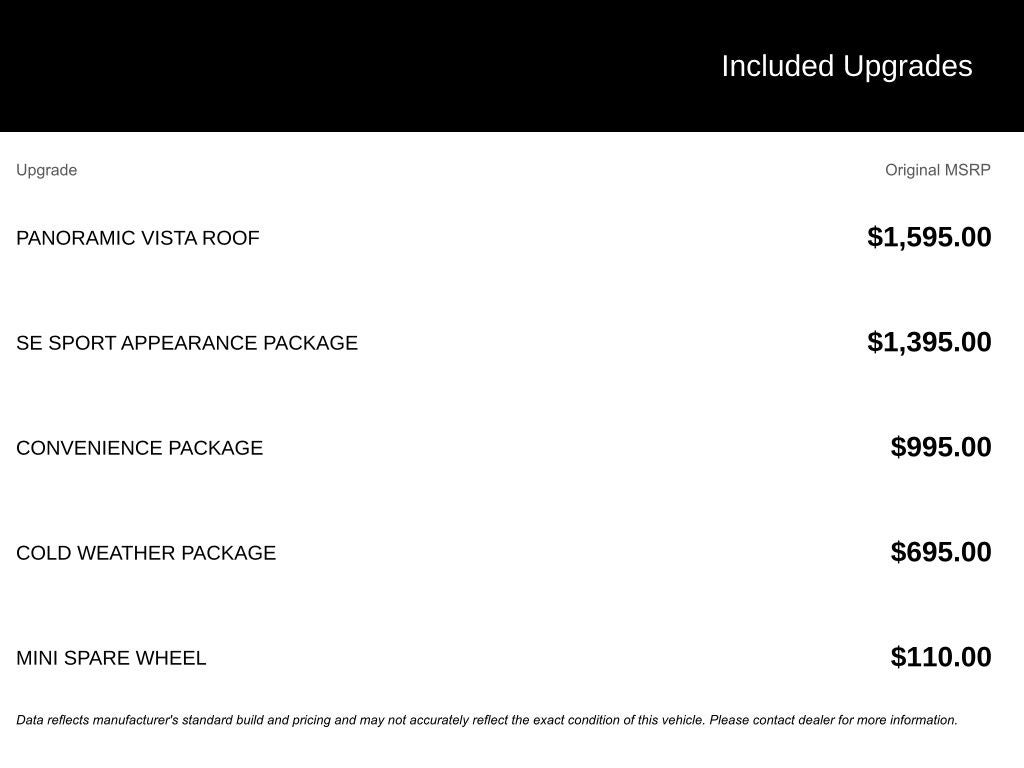Select the $1,395.00 MSRP value
1024x768 pixels.
929,342
